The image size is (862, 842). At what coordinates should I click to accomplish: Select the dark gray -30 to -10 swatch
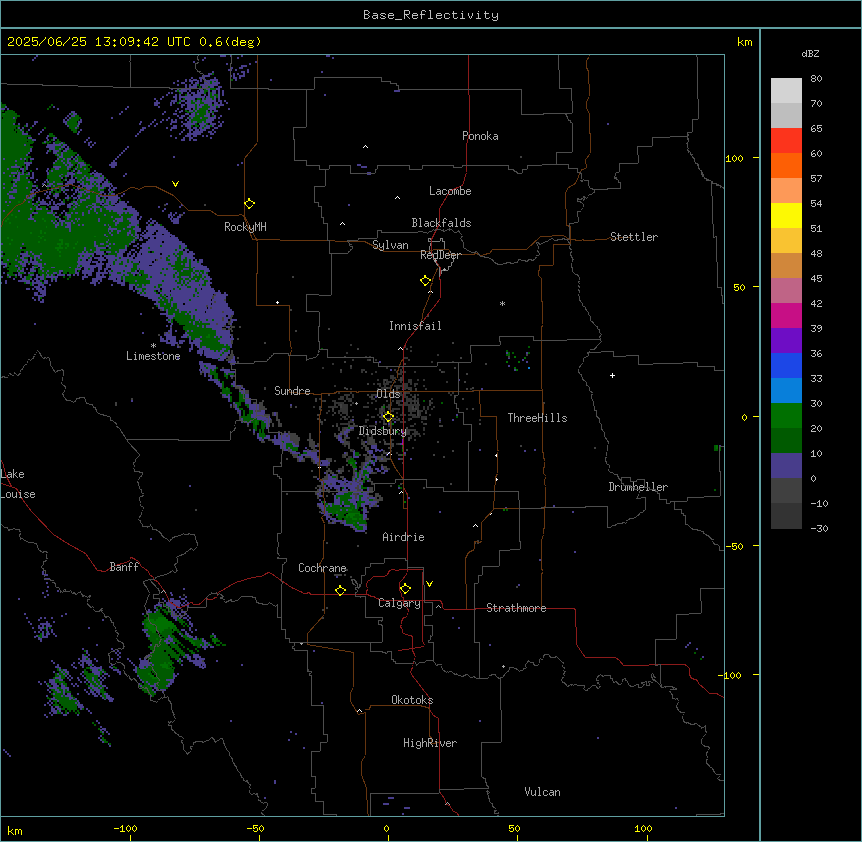(786, 516)
